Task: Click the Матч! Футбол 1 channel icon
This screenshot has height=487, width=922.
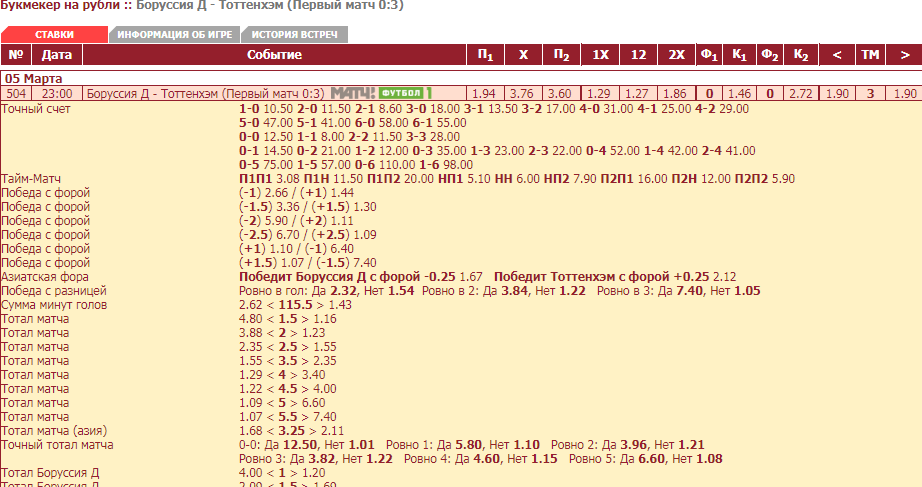Action: pyautogui.click(x=381, y=94)
